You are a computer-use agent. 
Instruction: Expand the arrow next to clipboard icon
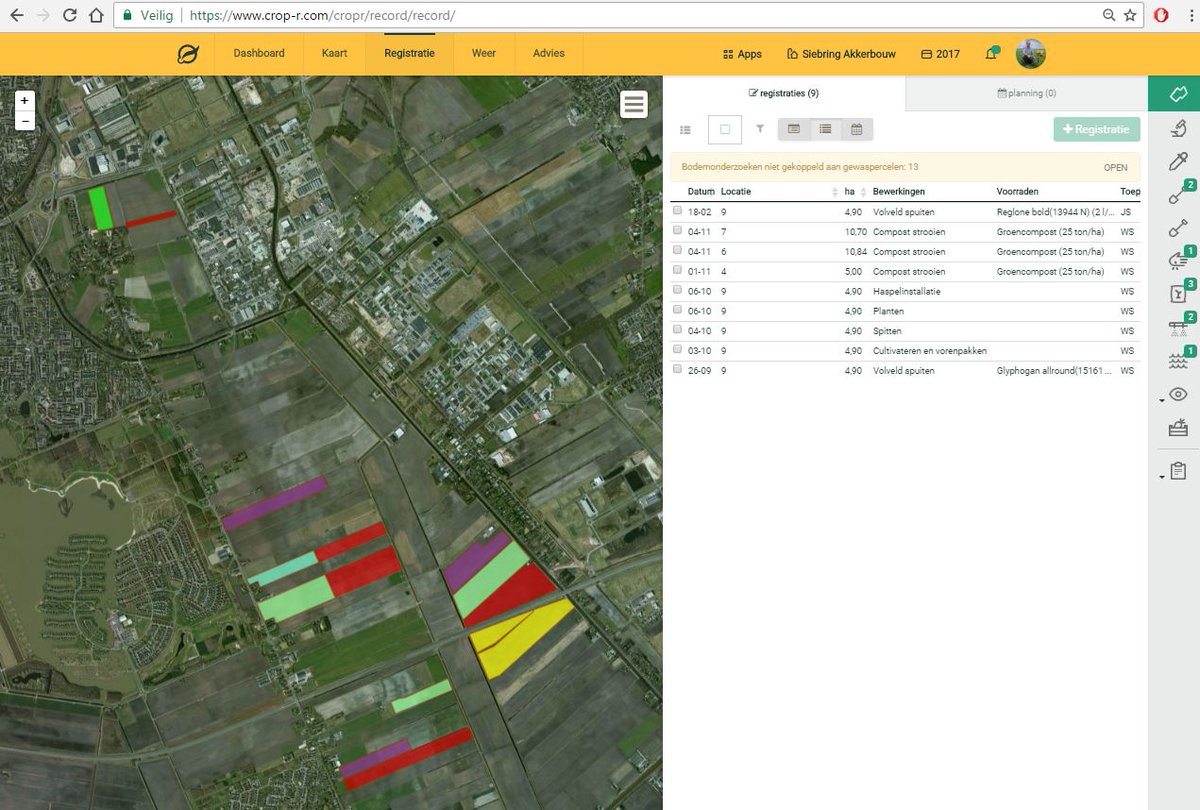pos(1162,477)
